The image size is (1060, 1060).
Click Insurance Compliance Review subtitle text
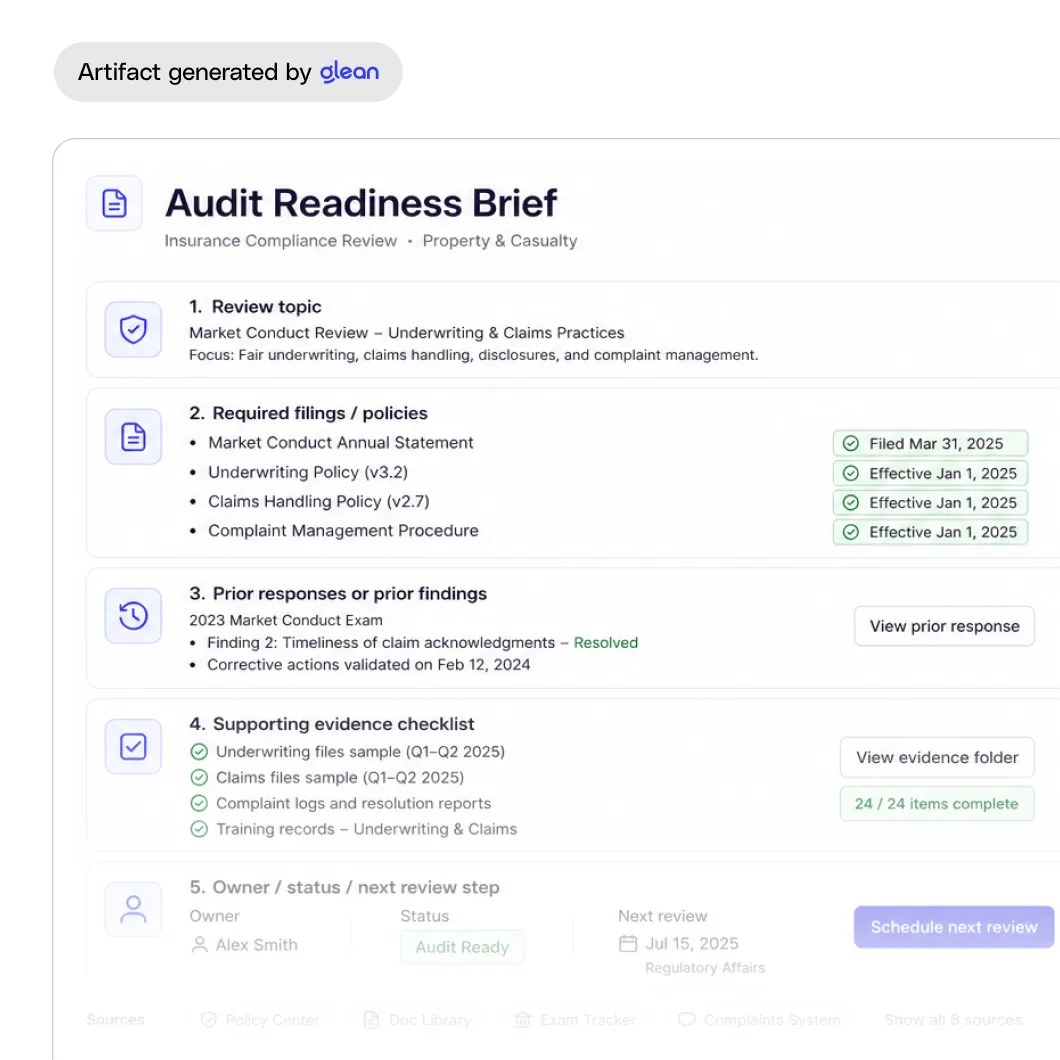(281, 241)
